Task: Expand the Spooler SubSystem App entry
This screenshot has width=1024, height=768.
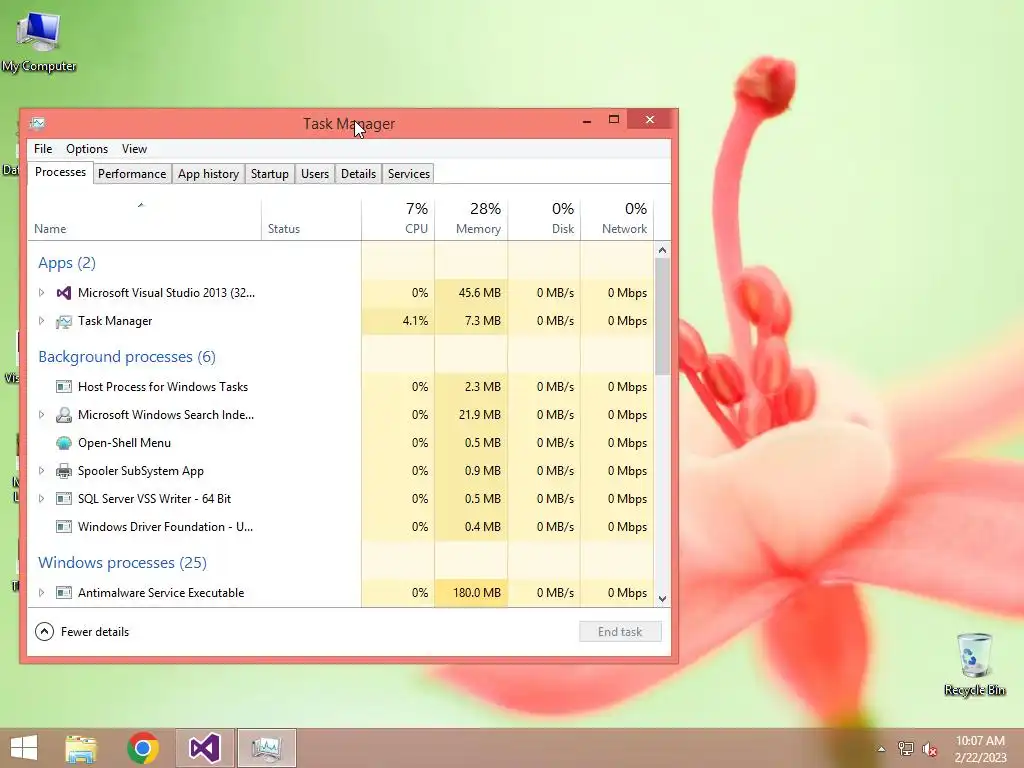Action: 41,471
